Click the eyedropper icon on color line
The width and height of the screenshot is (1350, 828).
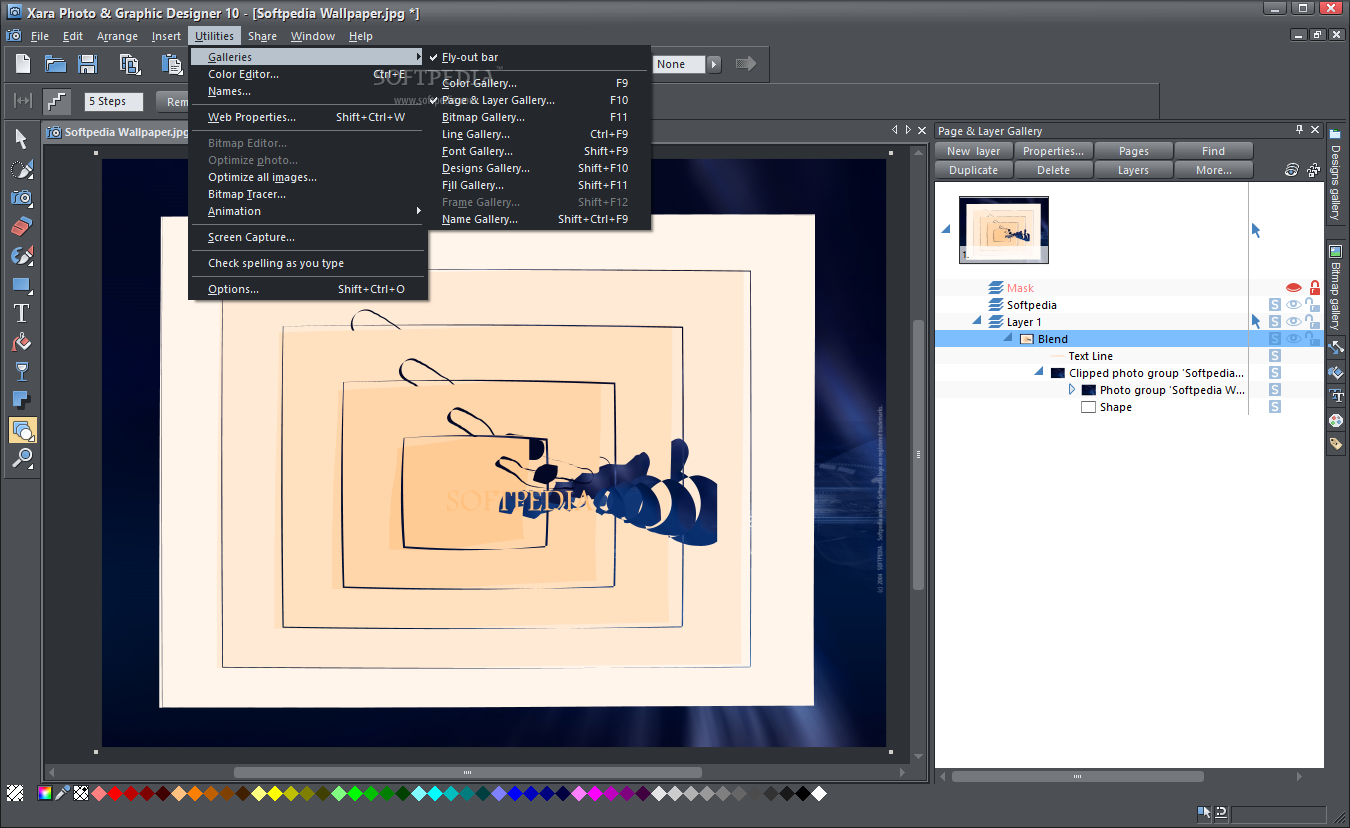(62, 793)
